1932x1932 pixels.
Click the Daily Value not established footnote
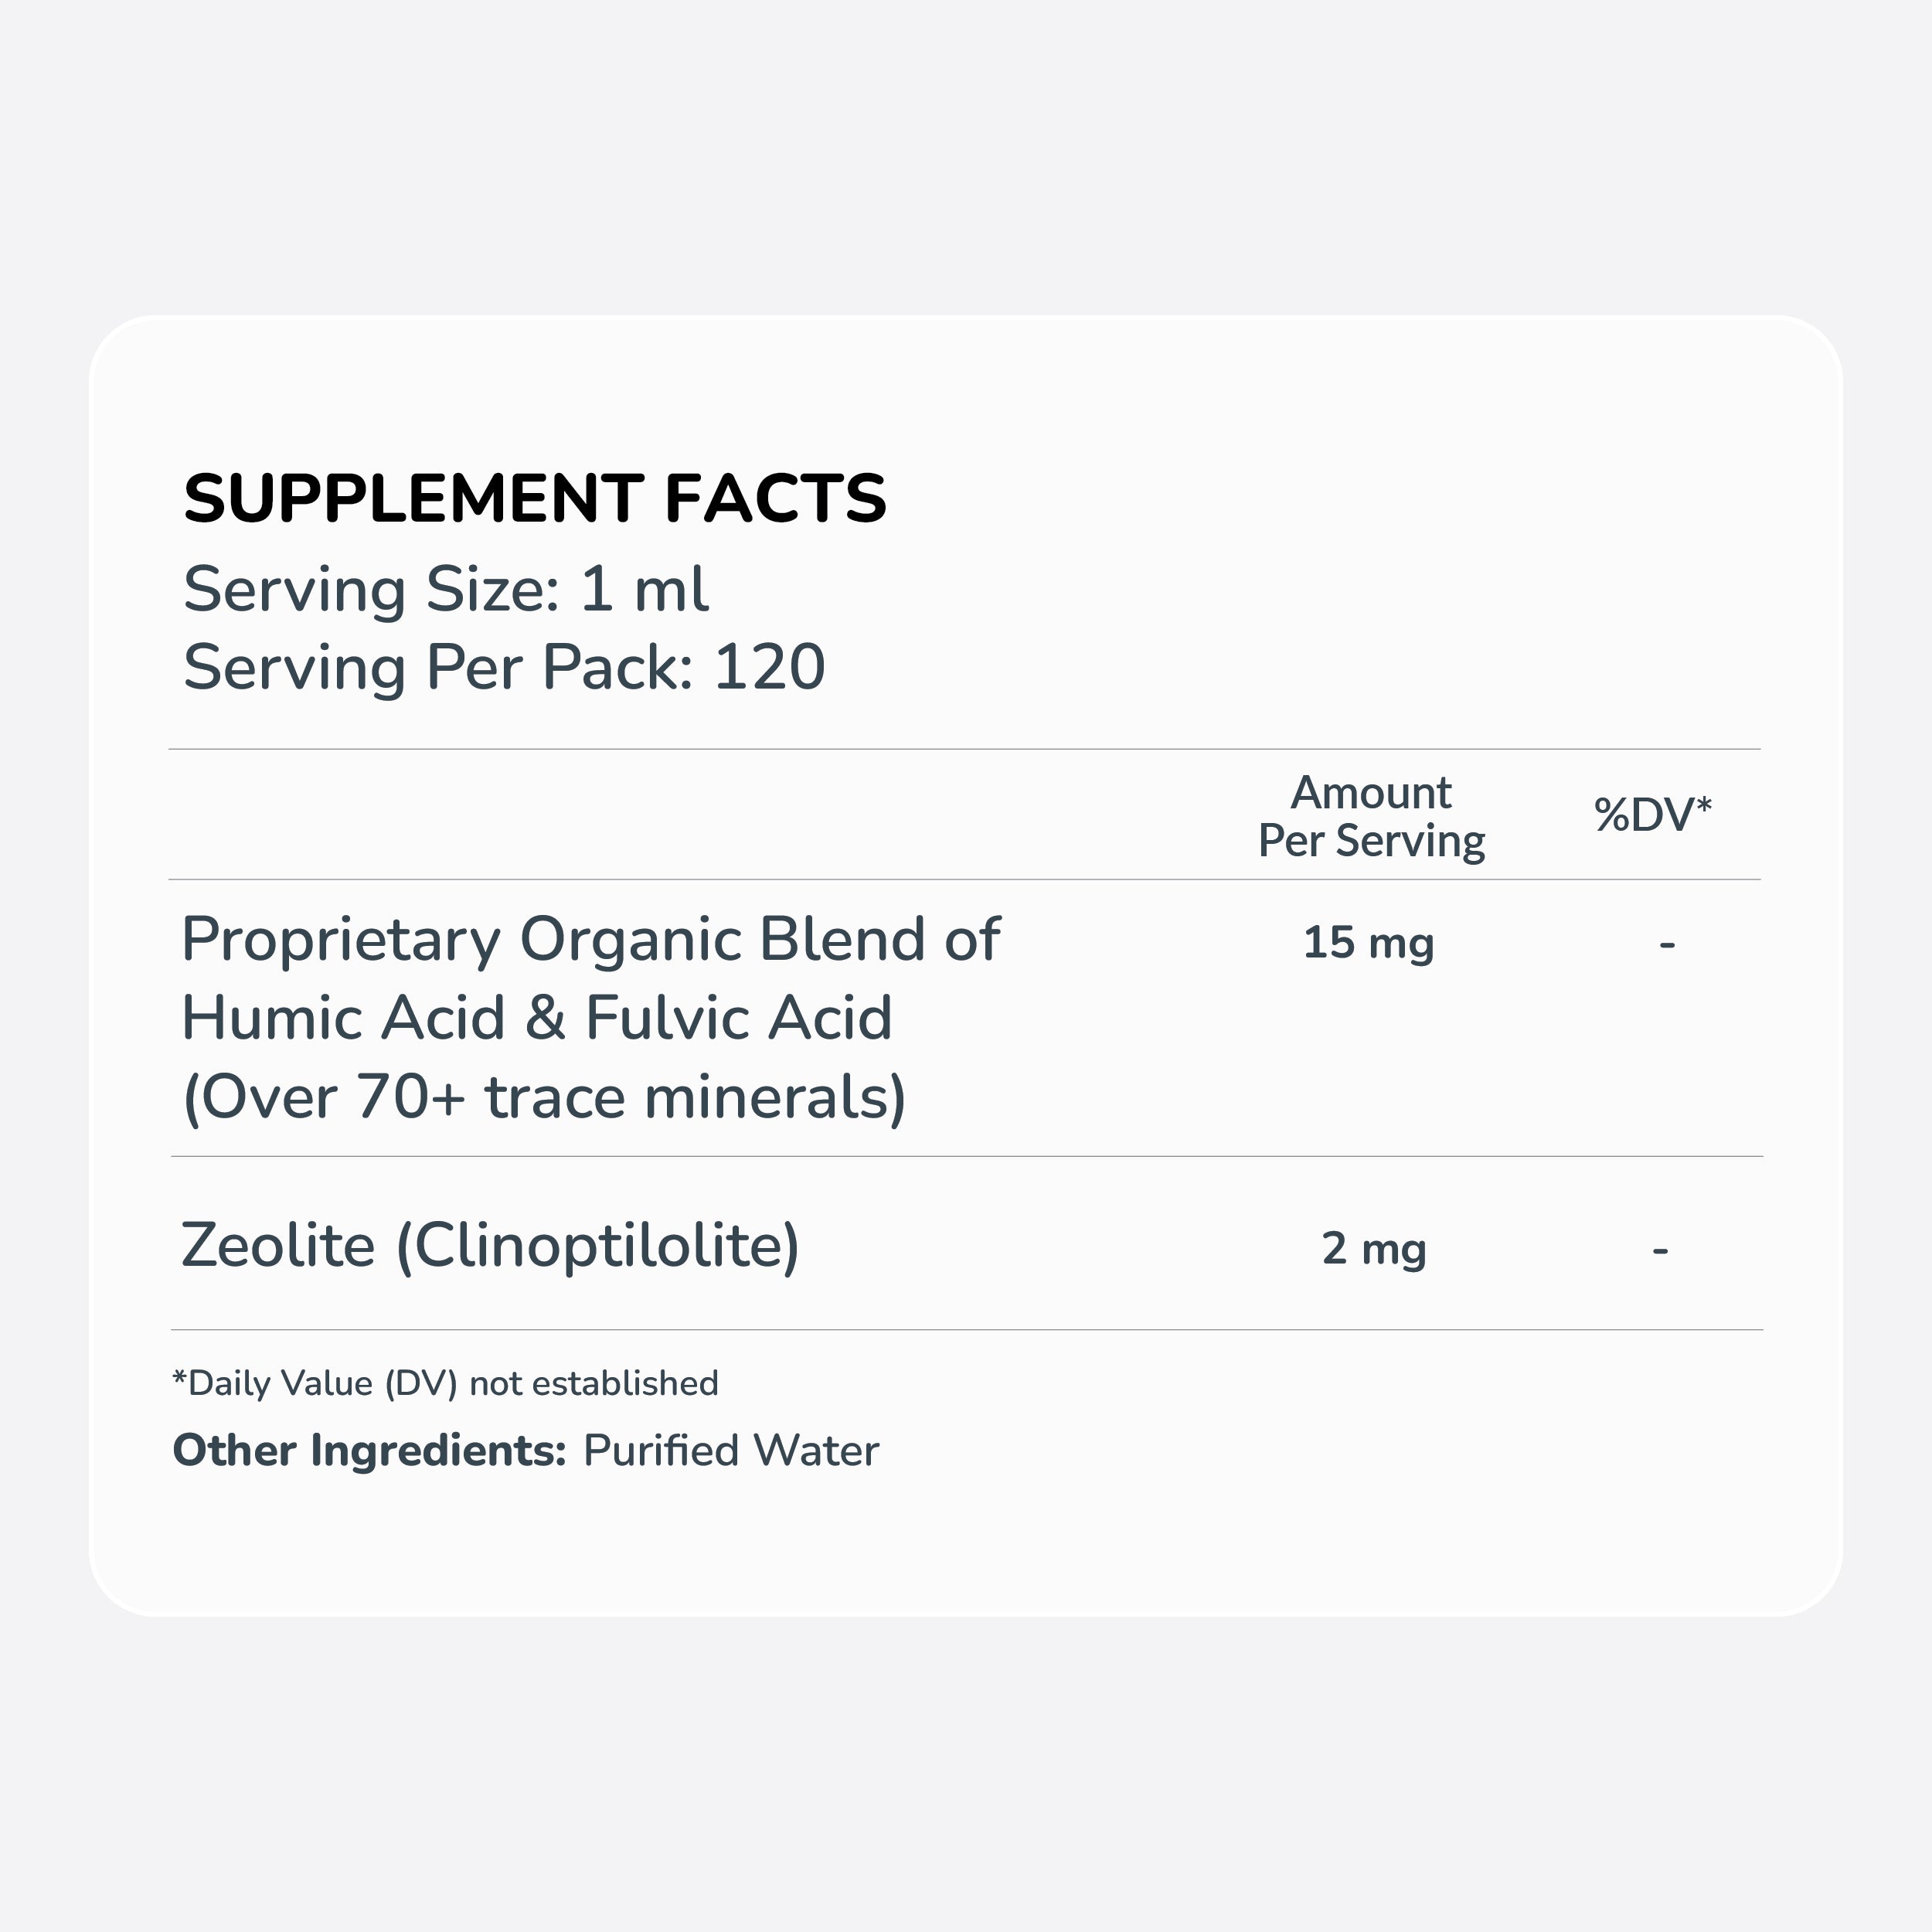446,1383
